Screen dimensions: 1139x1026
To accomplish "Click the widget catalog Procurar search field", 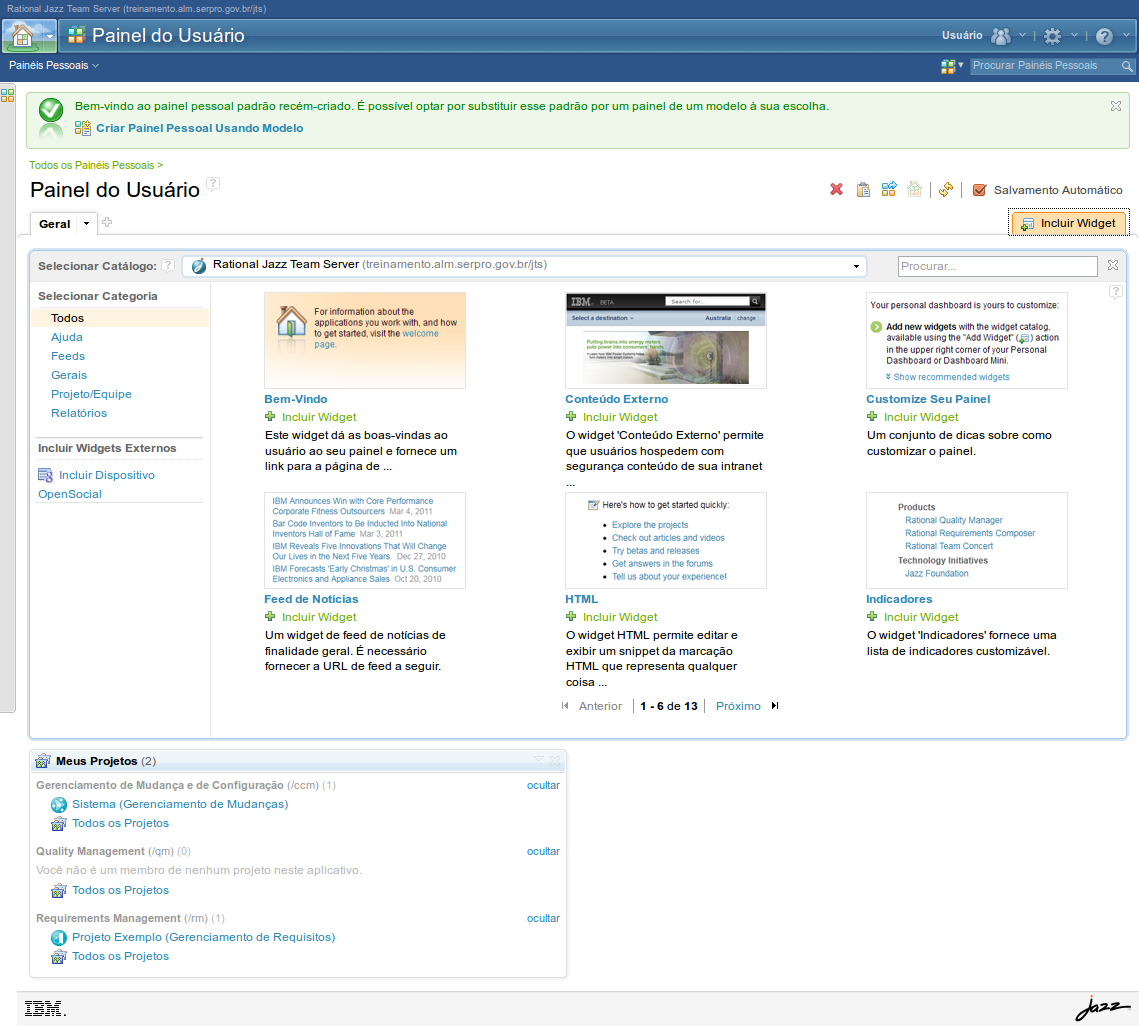I will click(x=997, y=266).
